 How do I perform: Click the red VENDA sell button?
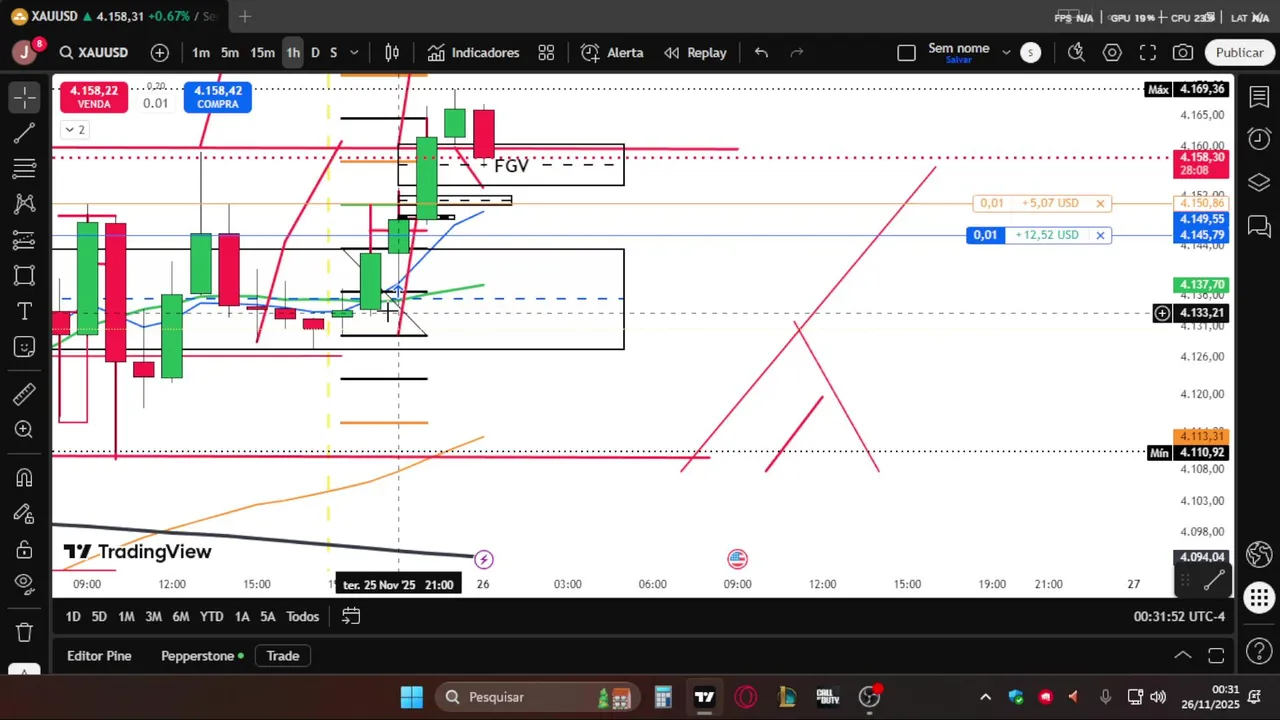click(x=94, y=97)
